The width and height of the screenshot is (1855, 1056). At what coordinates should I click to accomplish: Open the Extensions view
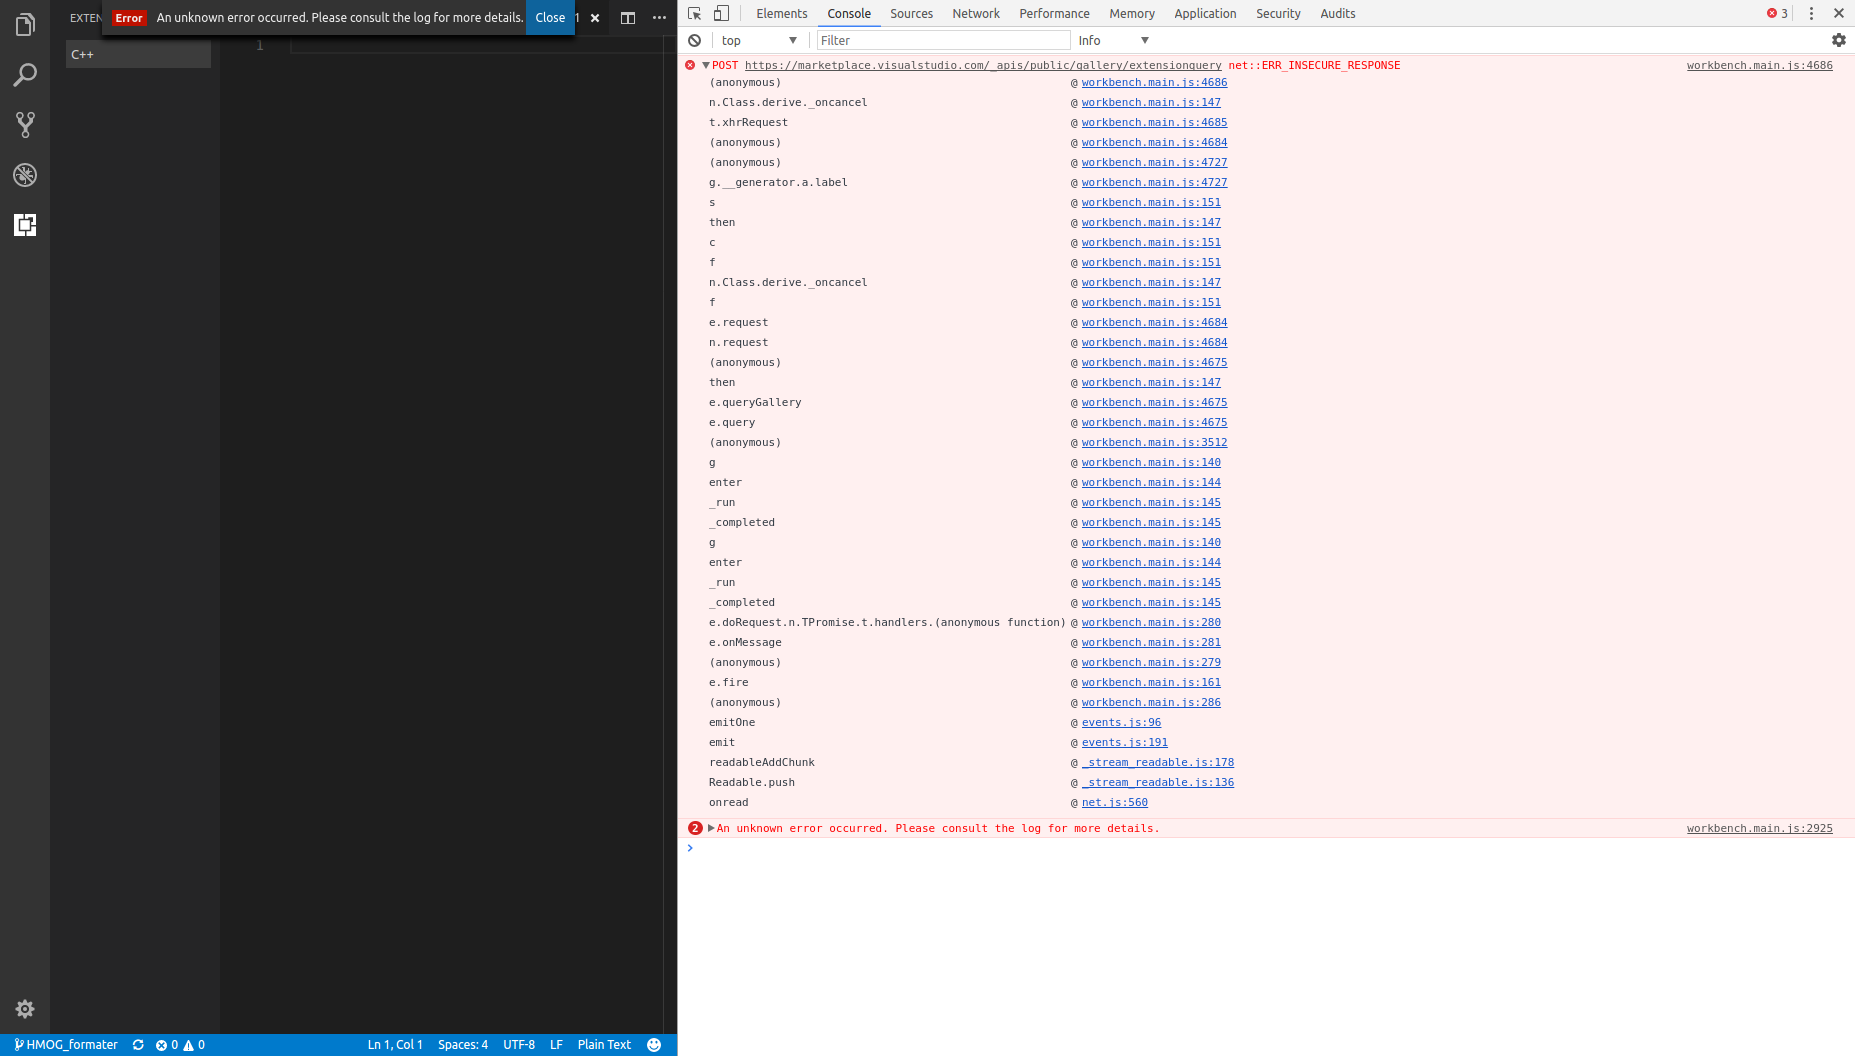tap(25, 225)
